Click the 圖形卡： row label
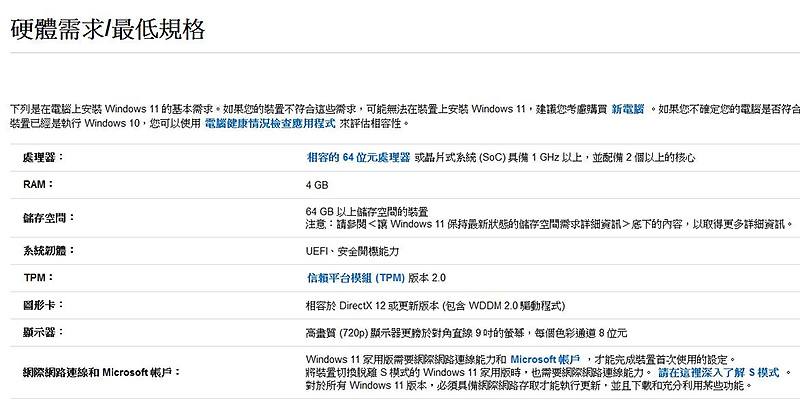 pyautogui.click(x=44, y=305)
